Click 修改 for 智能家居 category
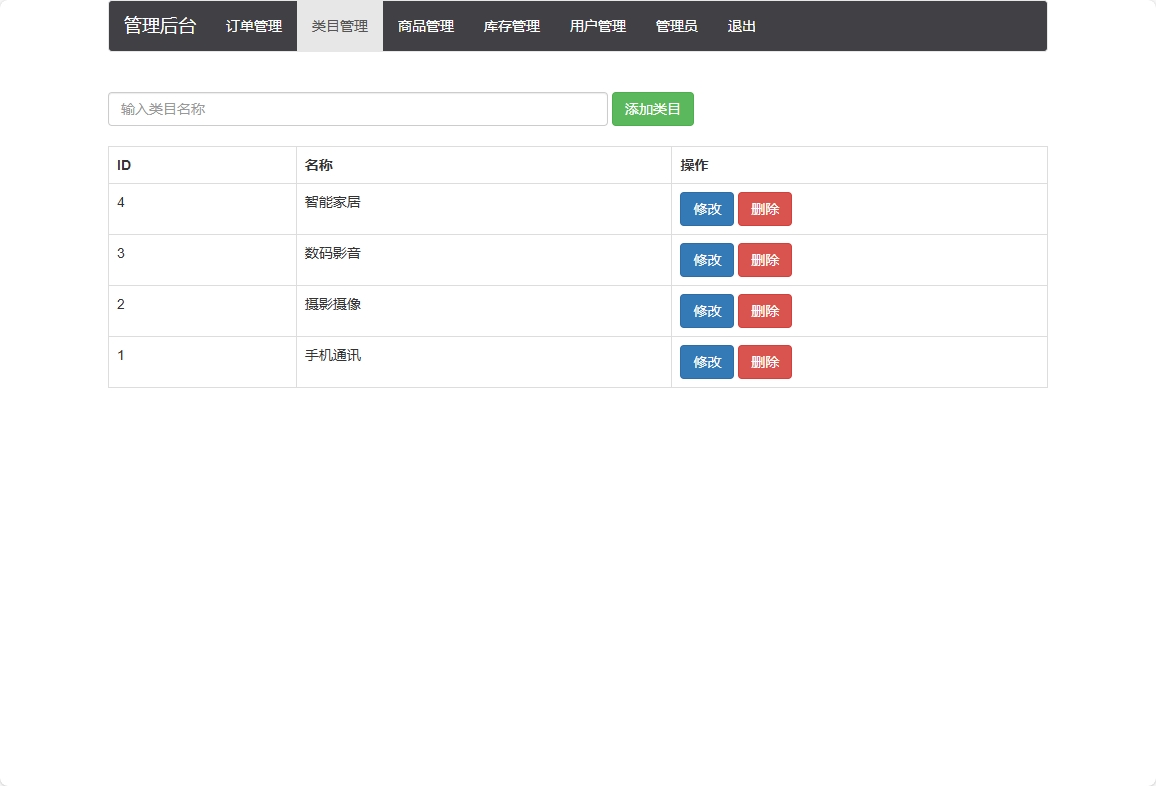The image size is (1156, 786). pos(706,209)
